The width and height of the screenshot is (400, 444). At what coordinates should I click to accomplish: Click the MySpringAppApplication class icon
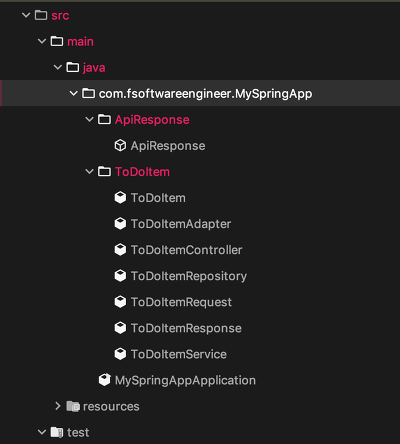point(105,380)
